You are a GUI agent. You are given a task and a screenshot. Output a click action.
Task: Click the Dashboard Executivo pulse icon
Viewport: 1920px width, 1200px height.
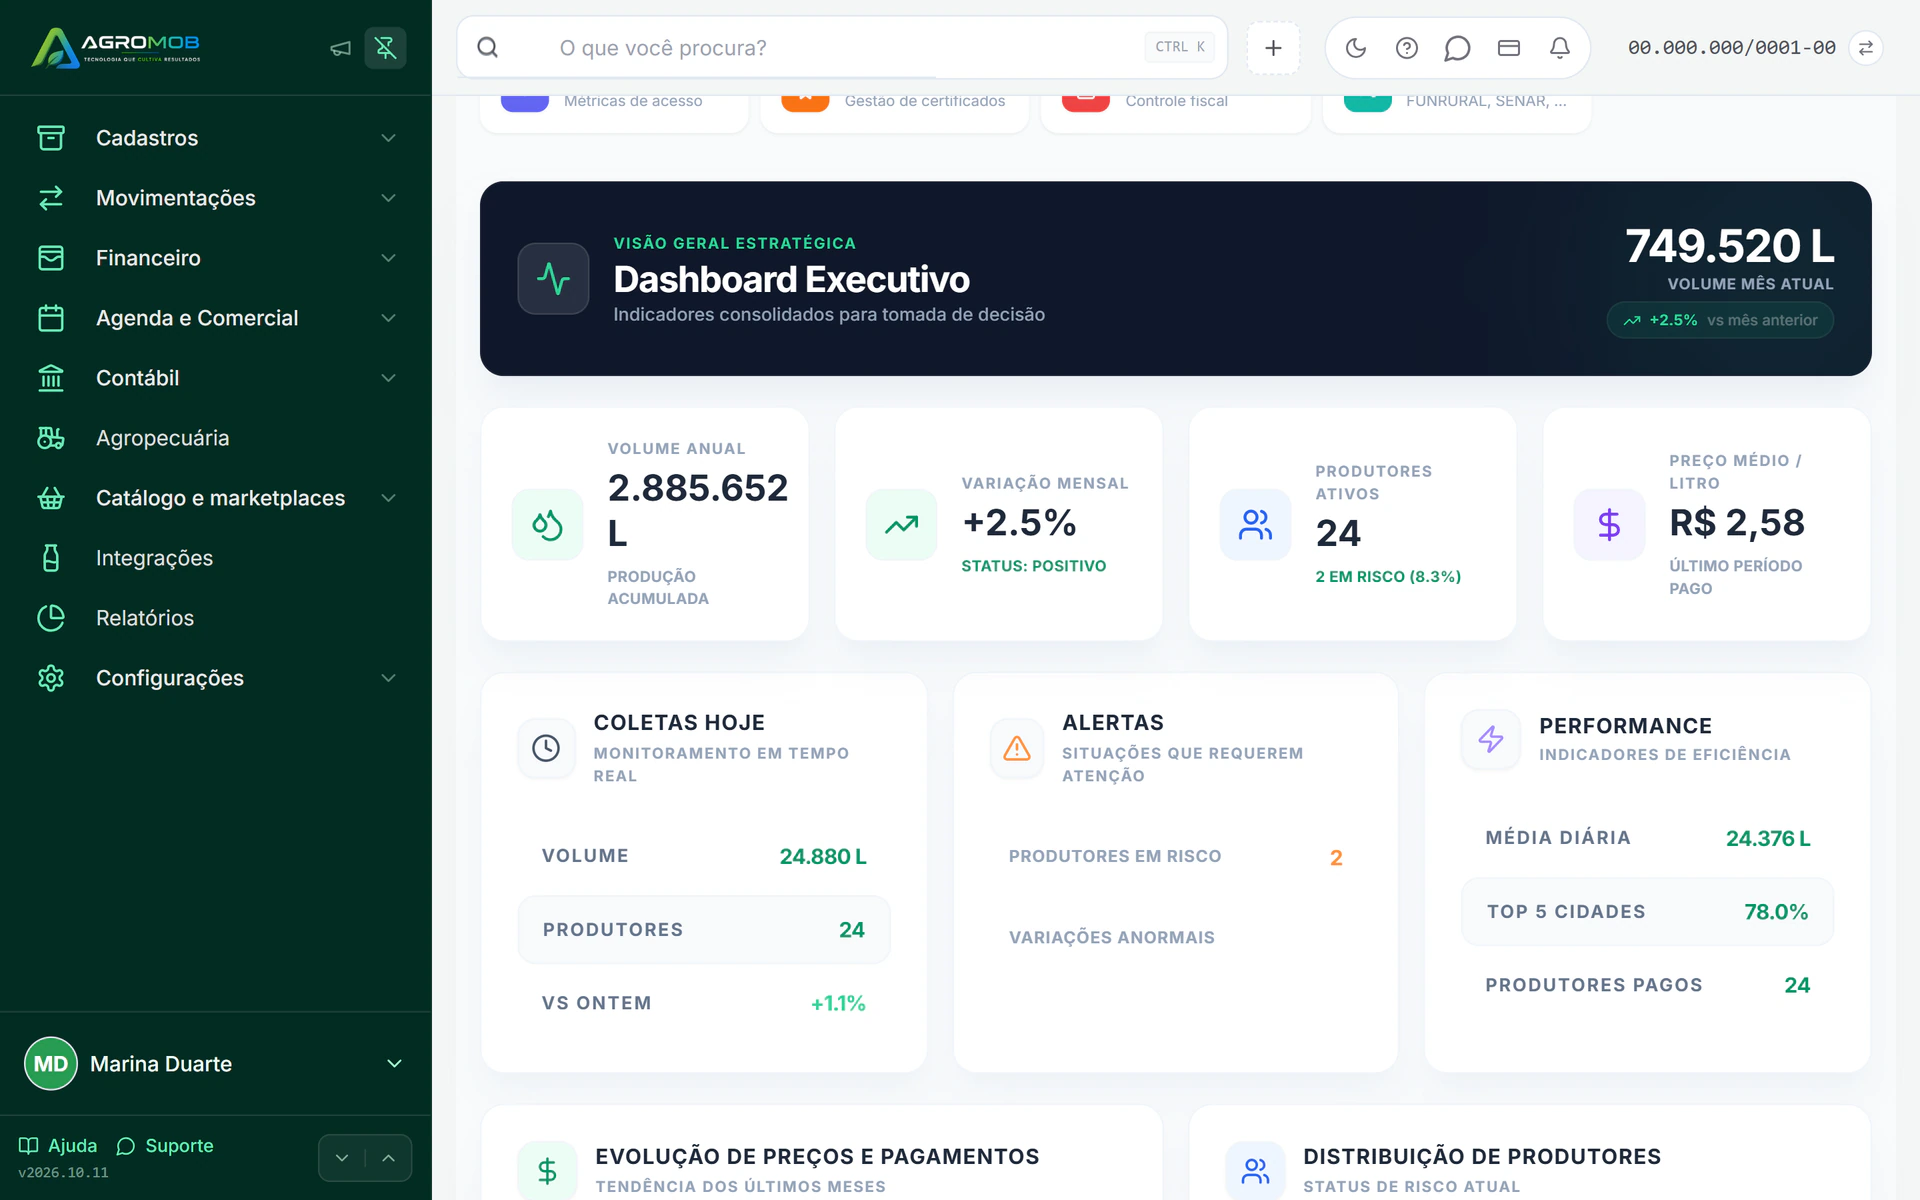coord(553,278)
